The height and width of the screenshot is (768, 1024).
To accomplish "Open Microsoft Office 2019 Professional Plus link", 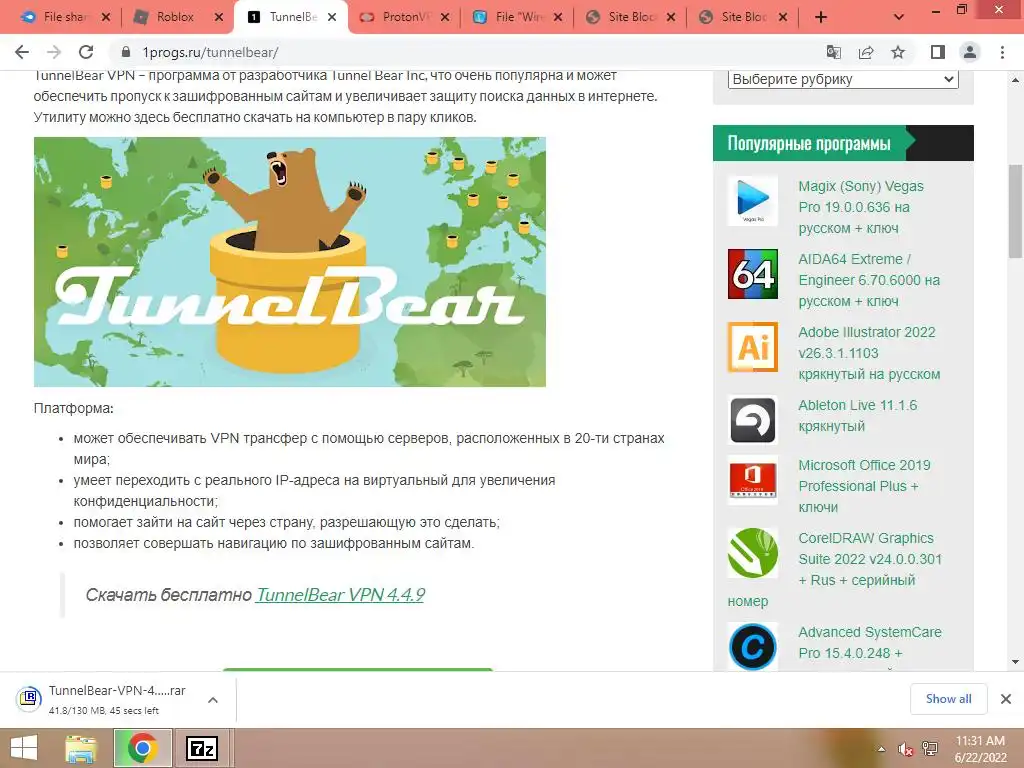I will [x=864, y=486].
